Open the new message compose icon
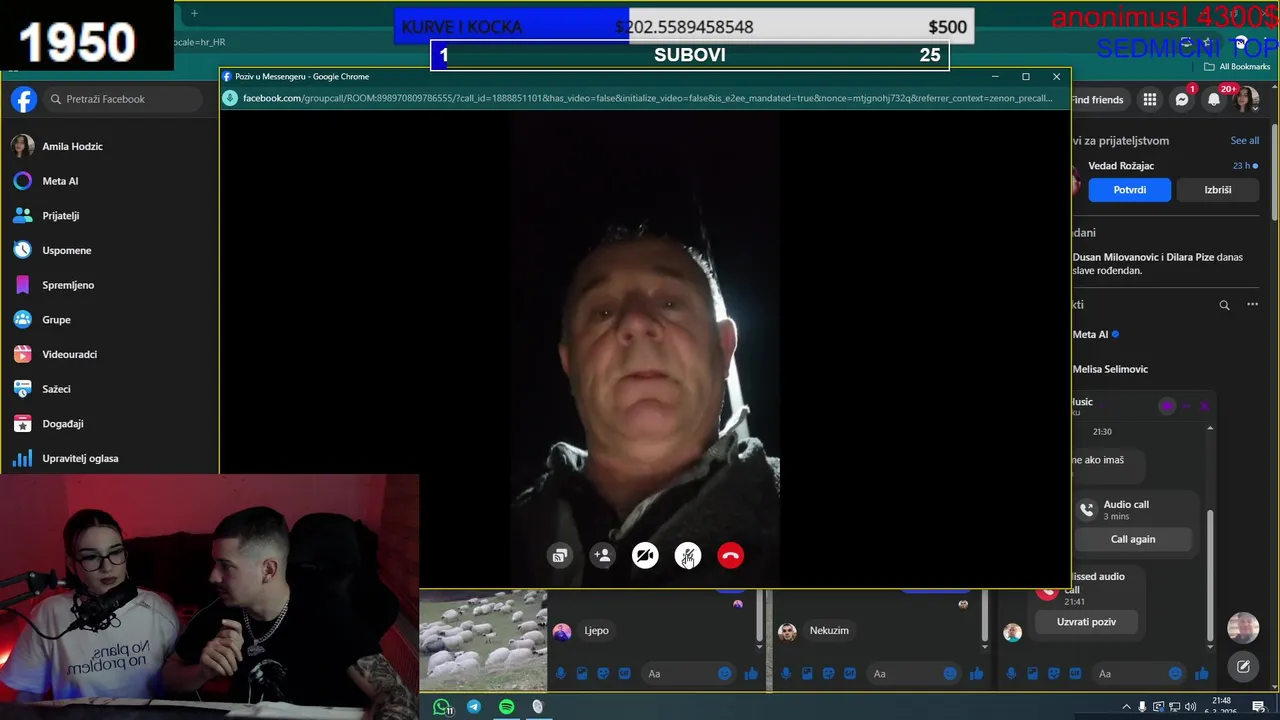The width and height of the screenshot is (1280, 720). click(x=1243, y=666)
